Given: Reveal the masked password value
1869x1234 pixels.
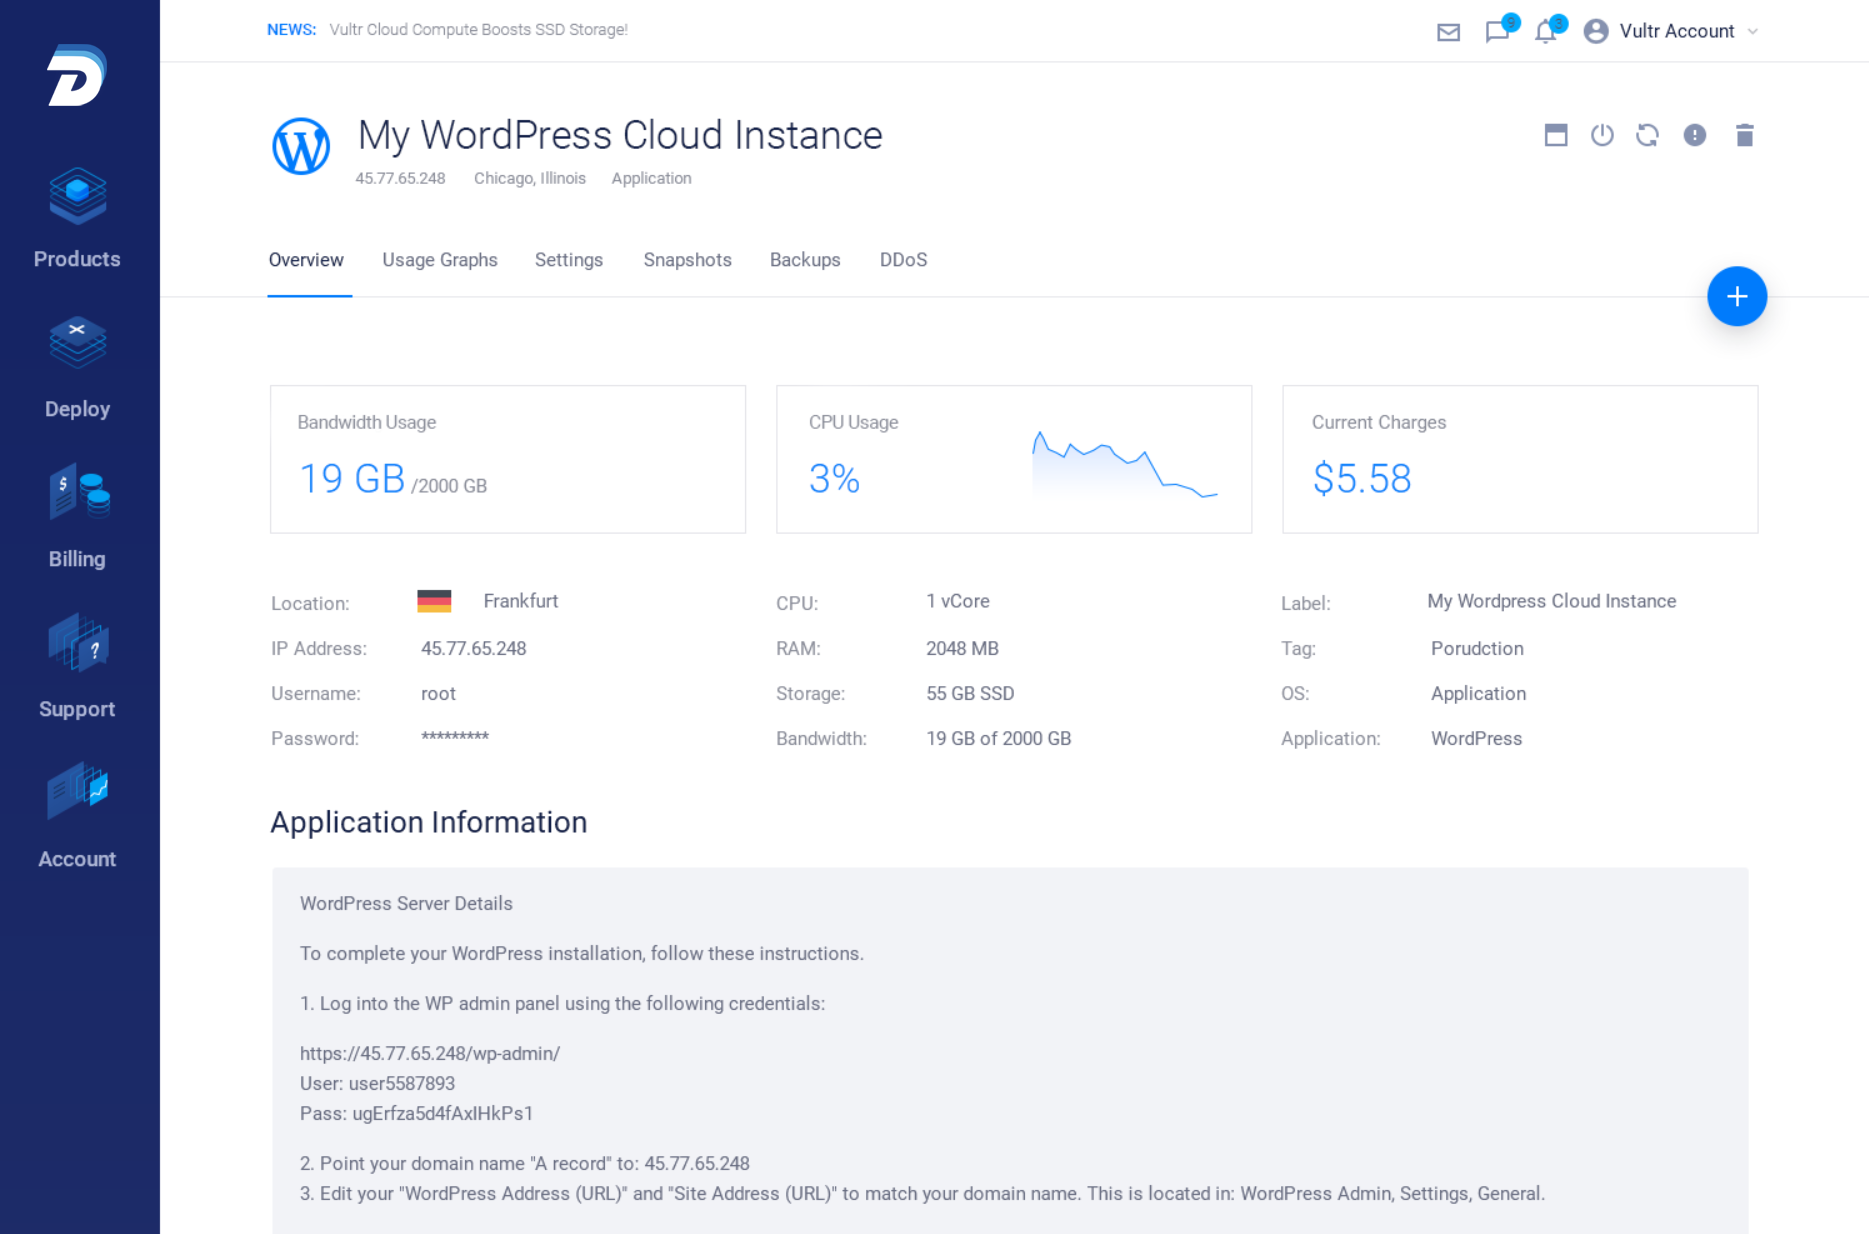Looking at the screenshot, I should (x=455, y=738).
